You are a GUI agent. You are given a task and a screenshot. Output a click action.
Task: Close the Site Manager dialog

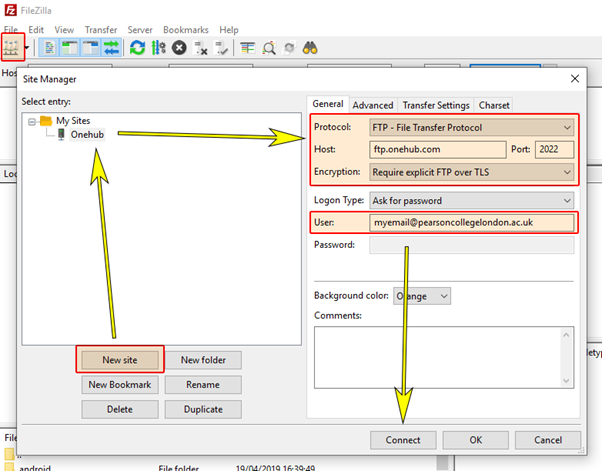pyautogui.click(x=575, y=79)
